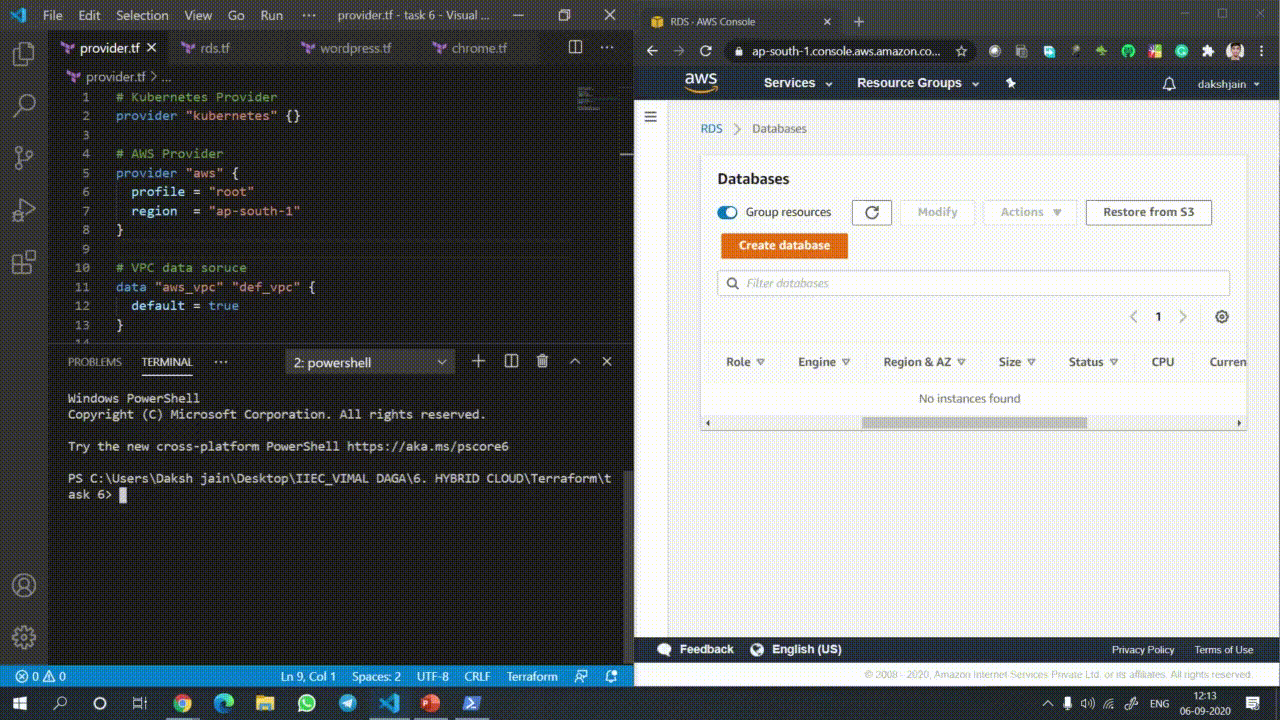Toggle the Group resources switch

(x=727, y=212)
